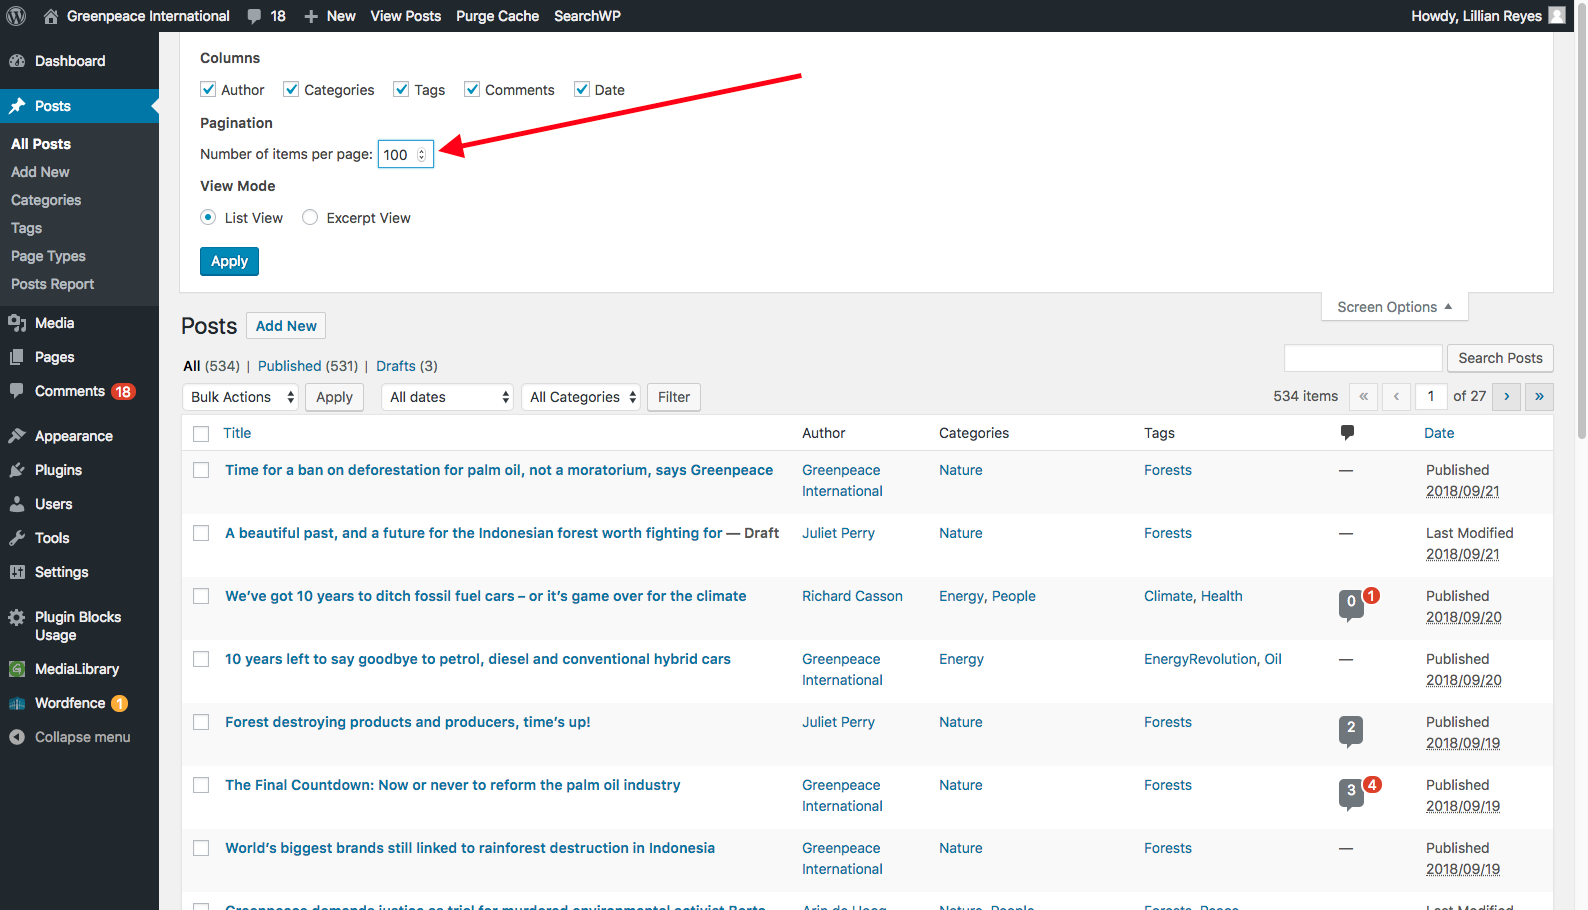1588x910 pixels.
Task: Click View Posts in admin bar
Action: (x=405, y=16)
